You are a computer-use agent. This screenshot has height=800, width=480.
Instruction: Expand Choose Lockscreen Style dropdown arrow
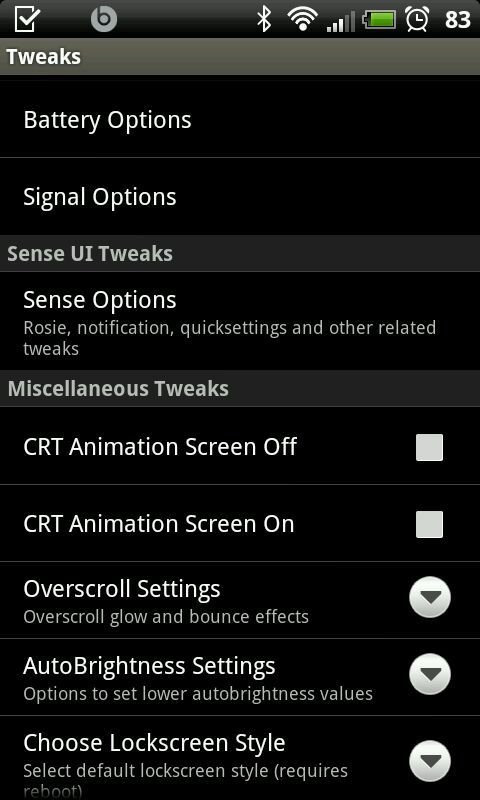[x=430, y=761]
